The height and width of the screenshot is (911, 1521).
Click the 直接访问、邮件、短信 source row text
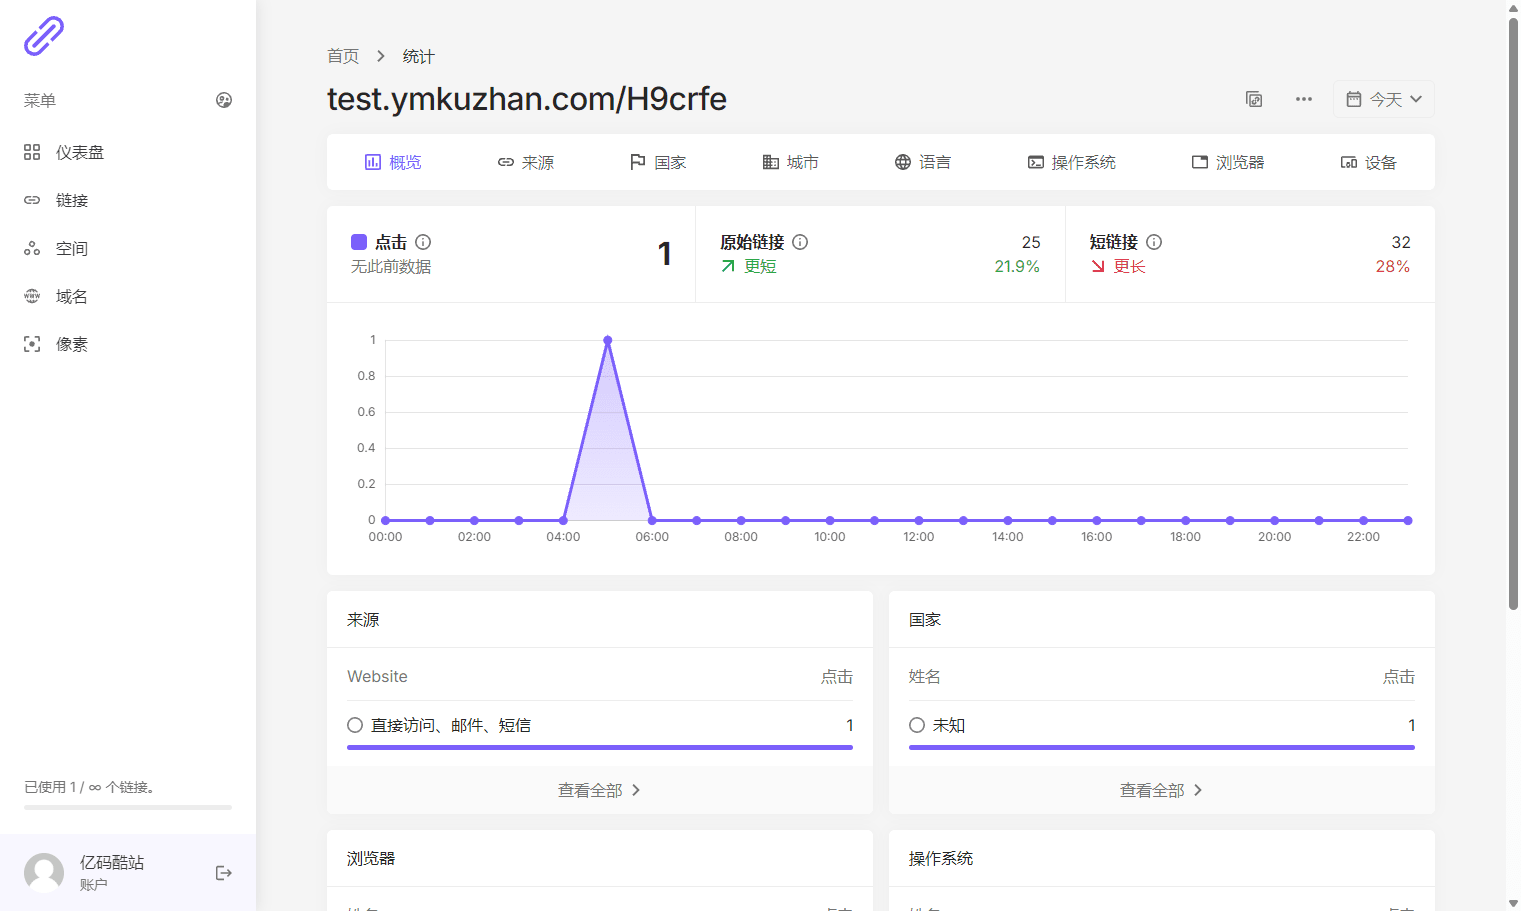tap(451, 725)
